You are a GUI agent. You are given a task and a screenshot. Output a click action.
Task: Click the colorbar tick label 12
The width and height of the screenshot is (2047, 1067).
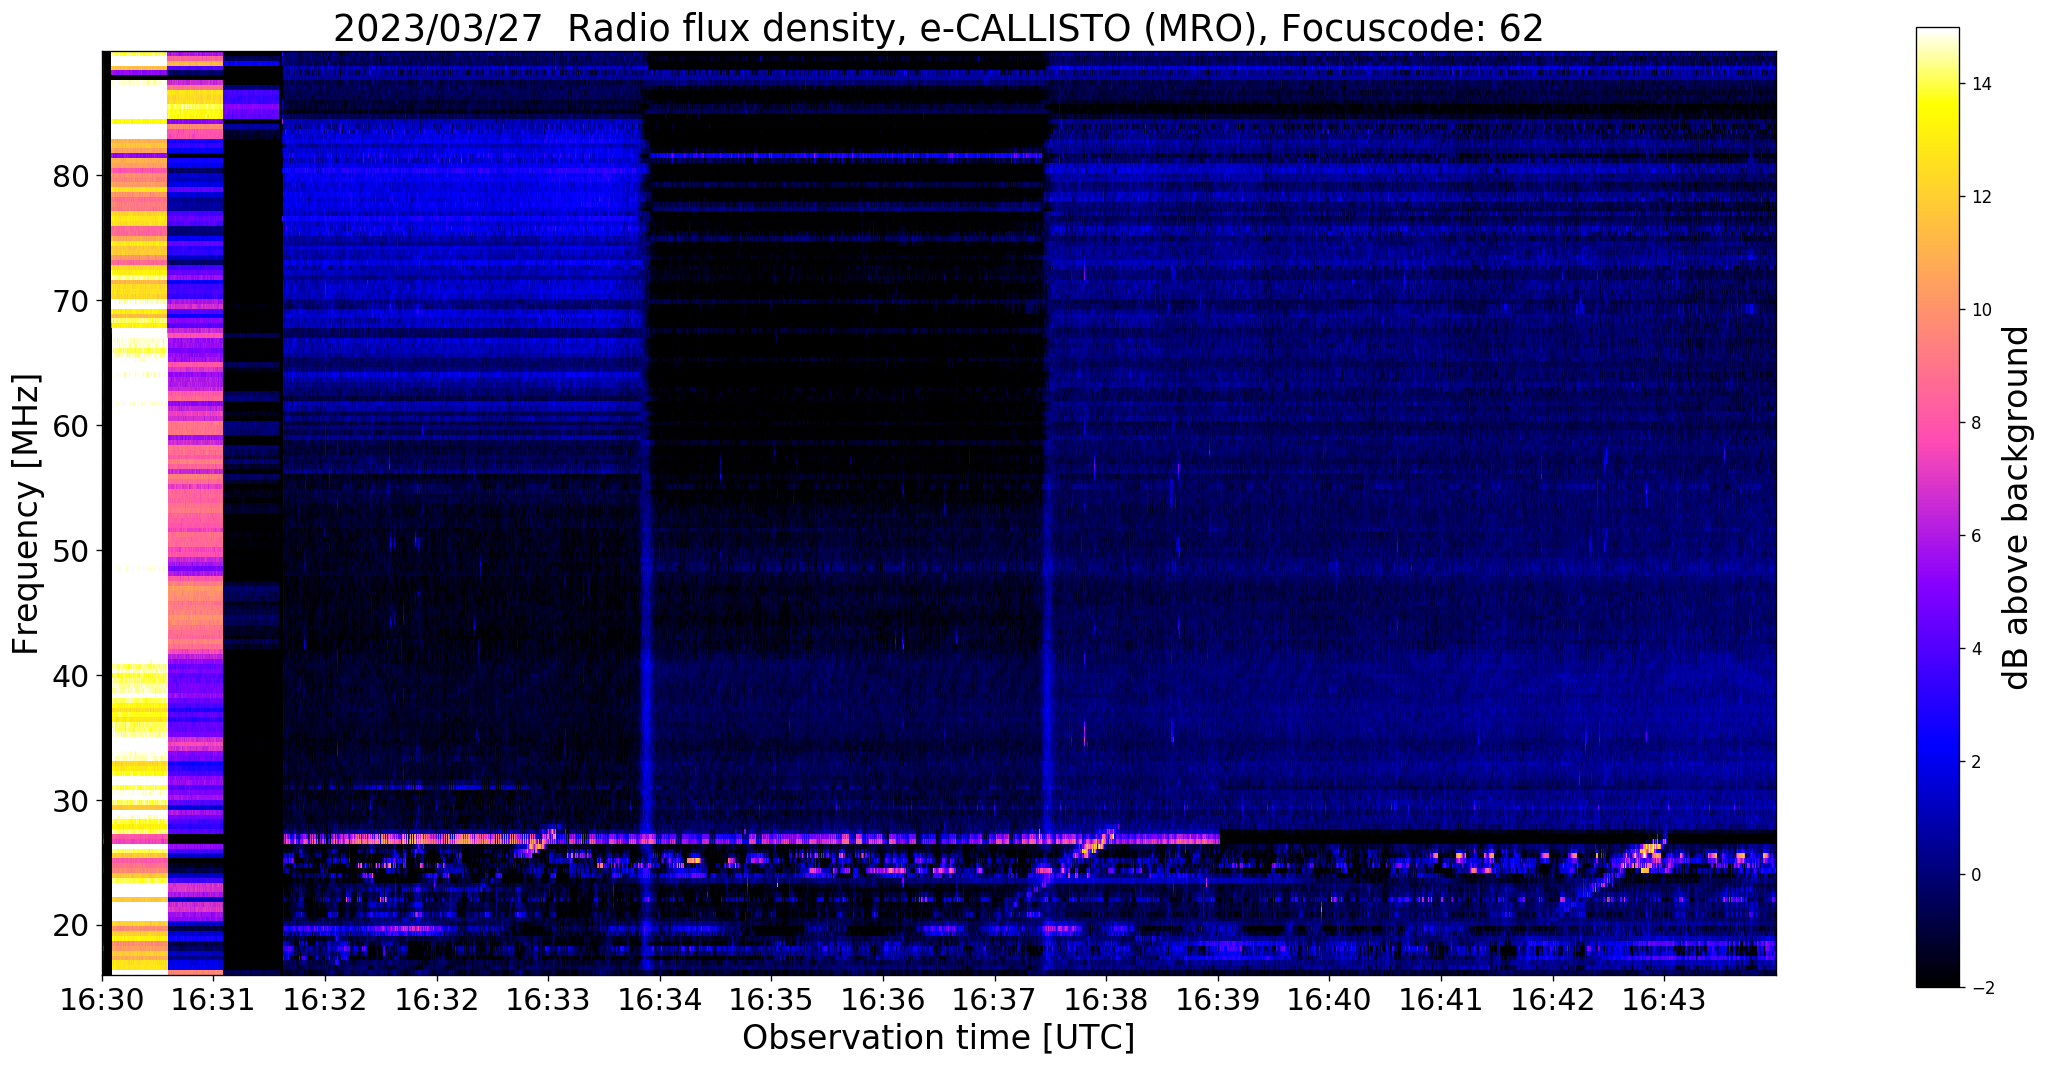1979,197
